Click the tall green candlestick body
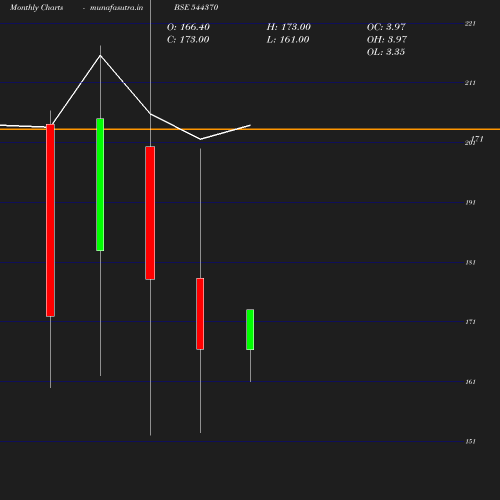Viewport: 500px width, 500px height. (100, 184)
